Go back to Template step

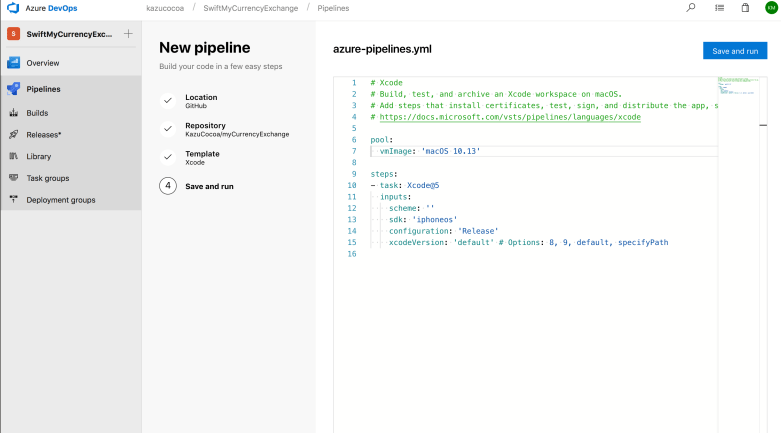point(202,157)
